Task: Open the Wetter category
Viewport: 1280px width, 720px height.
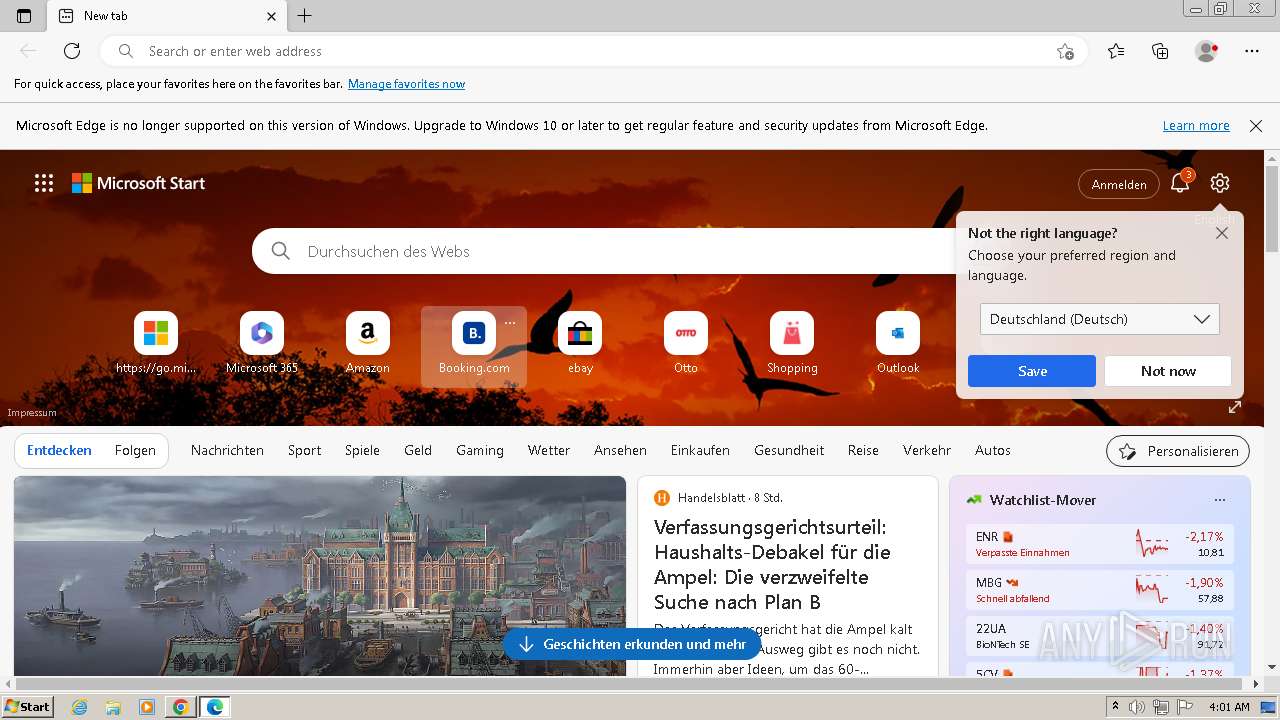Action: [x=549, y=451]
